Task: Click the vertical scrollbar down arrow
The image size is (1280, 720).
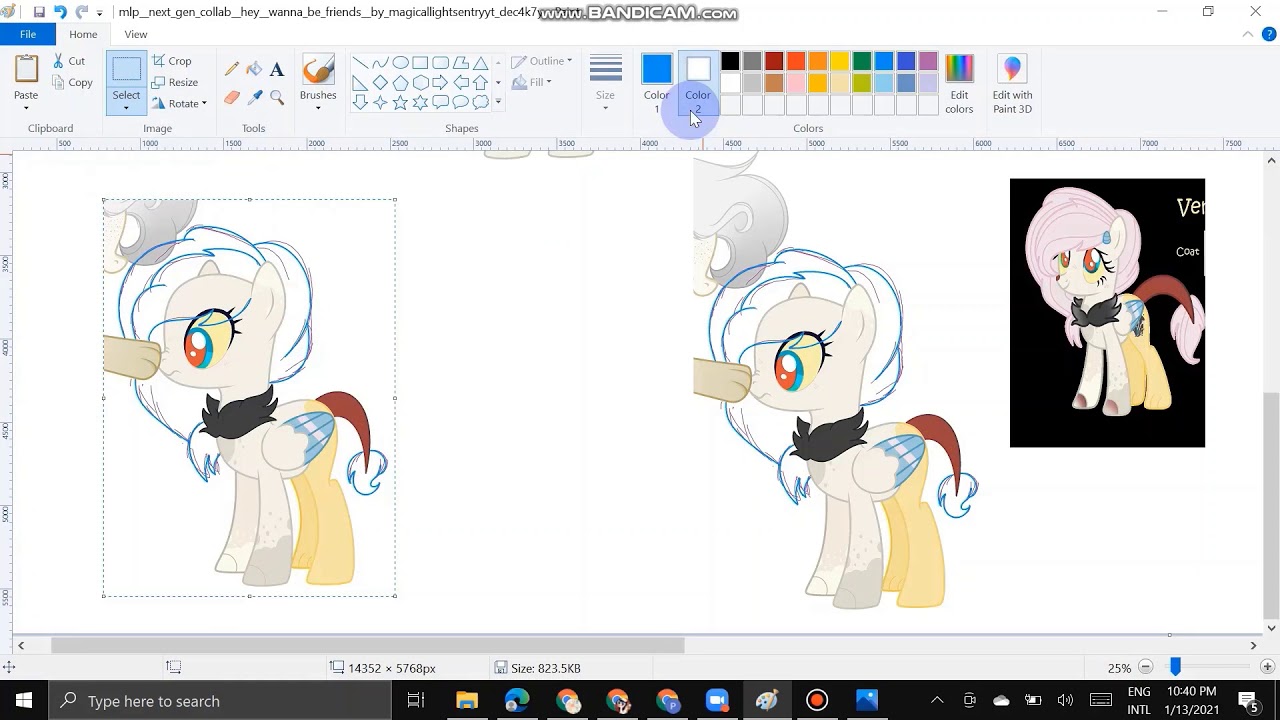Action: click(1272, 628)
